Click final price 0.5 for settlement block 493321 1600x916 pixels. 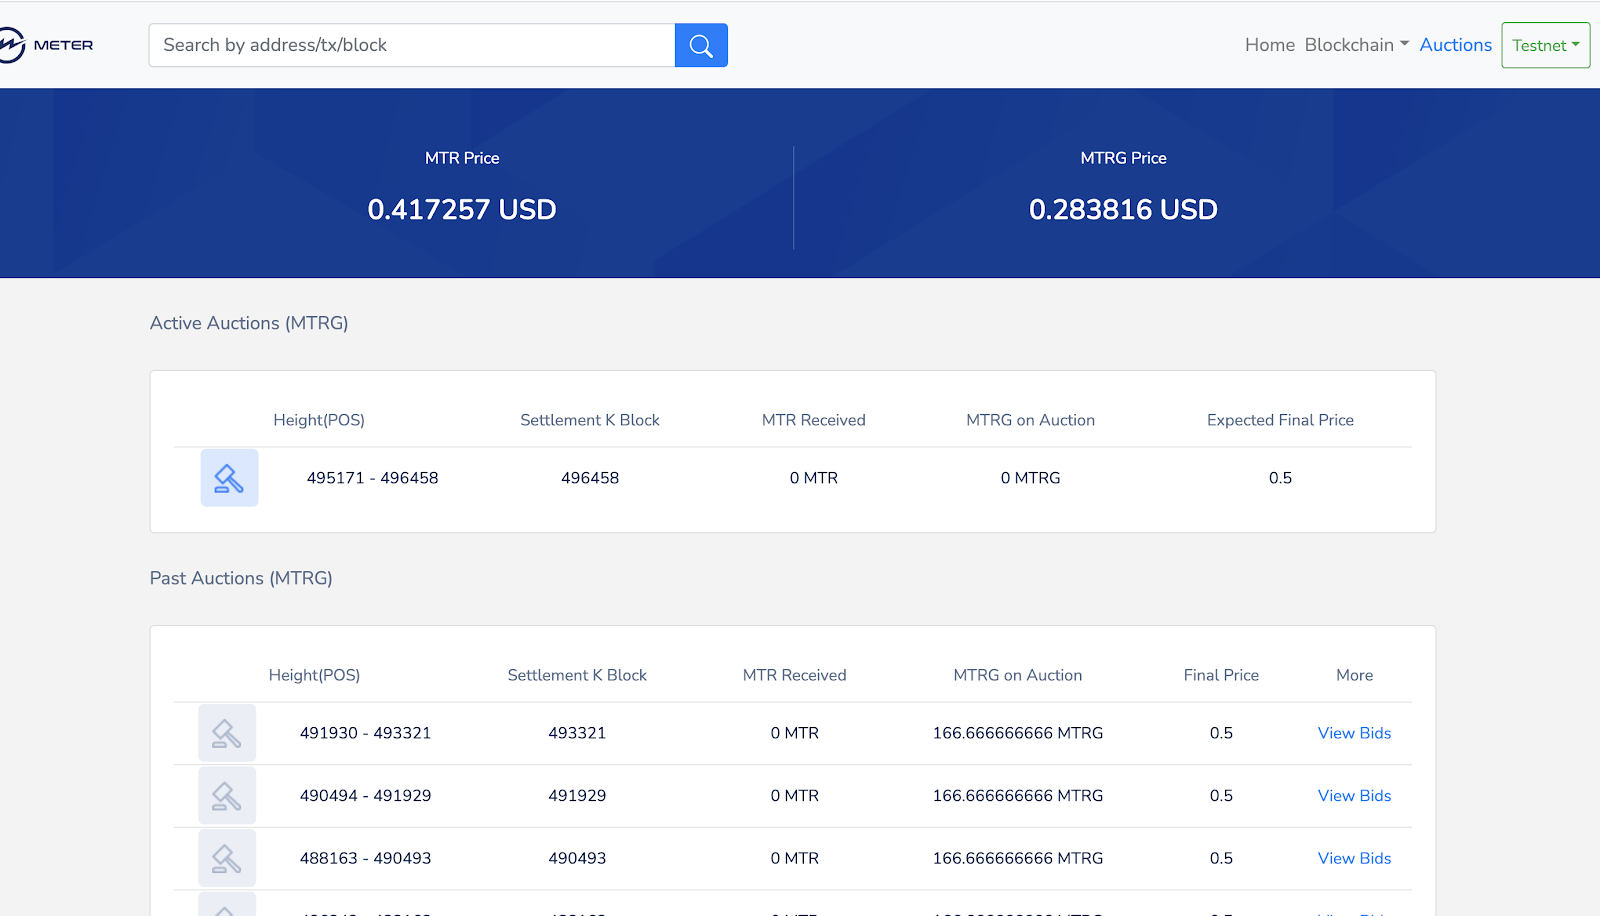[x=1221, y=733]
